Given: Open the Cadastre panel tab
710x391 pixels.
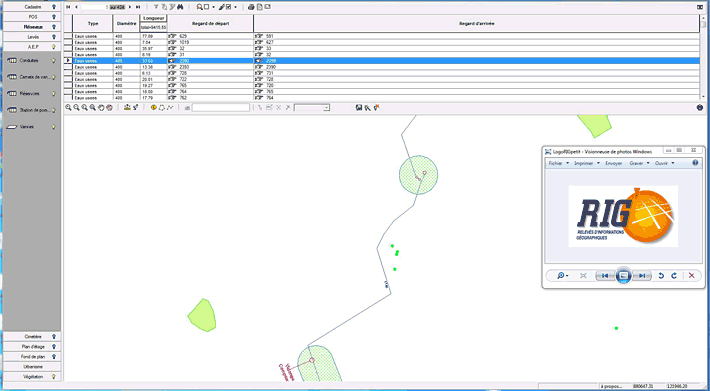Looking at the screenshot, I should (31, 7).
